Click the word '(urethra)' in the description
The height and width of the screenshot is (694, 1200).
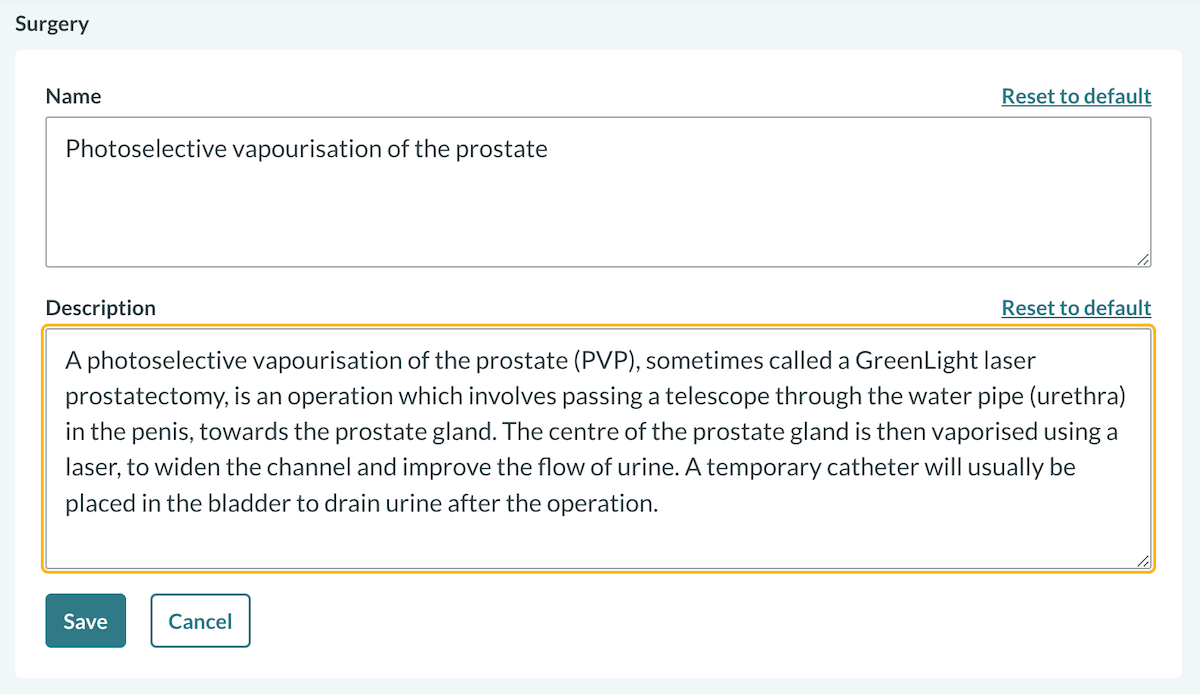1077,396
